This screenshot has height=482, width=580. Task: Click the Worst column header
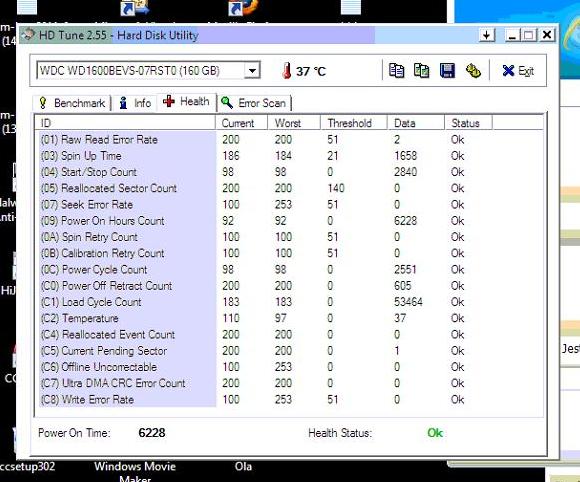294,123
